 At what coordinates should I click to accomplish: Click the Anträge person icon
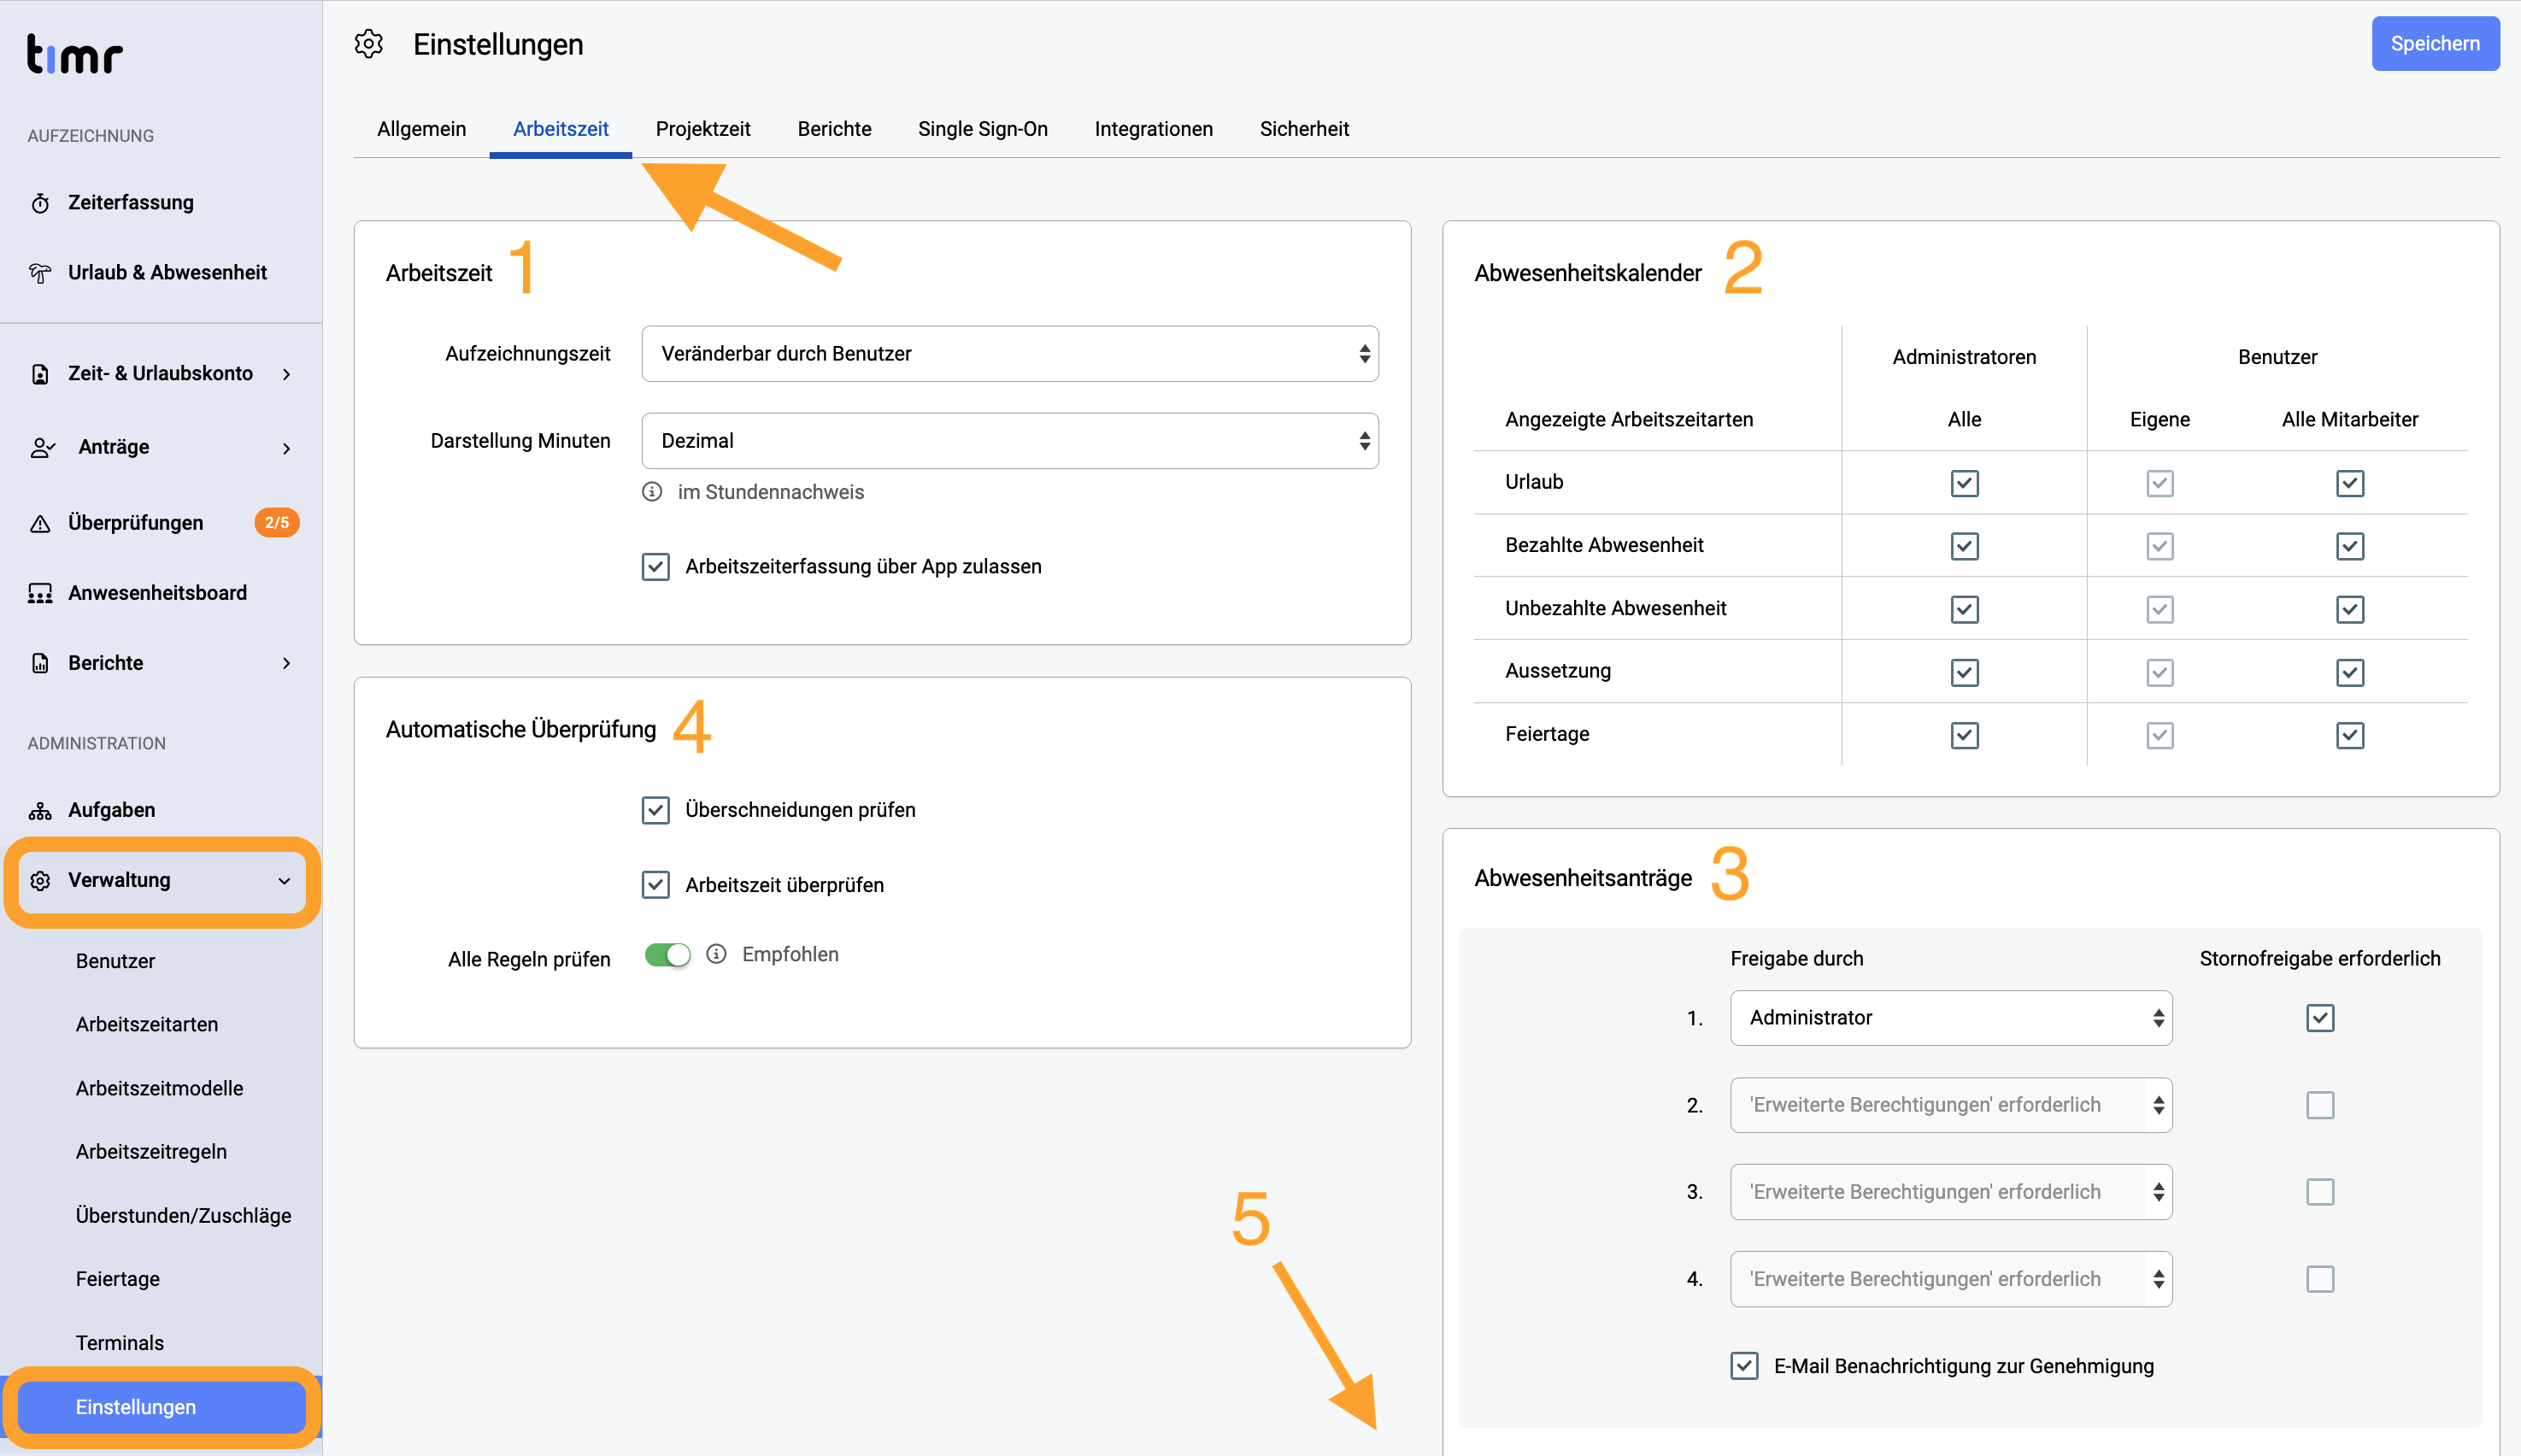[x=42, y=447]
